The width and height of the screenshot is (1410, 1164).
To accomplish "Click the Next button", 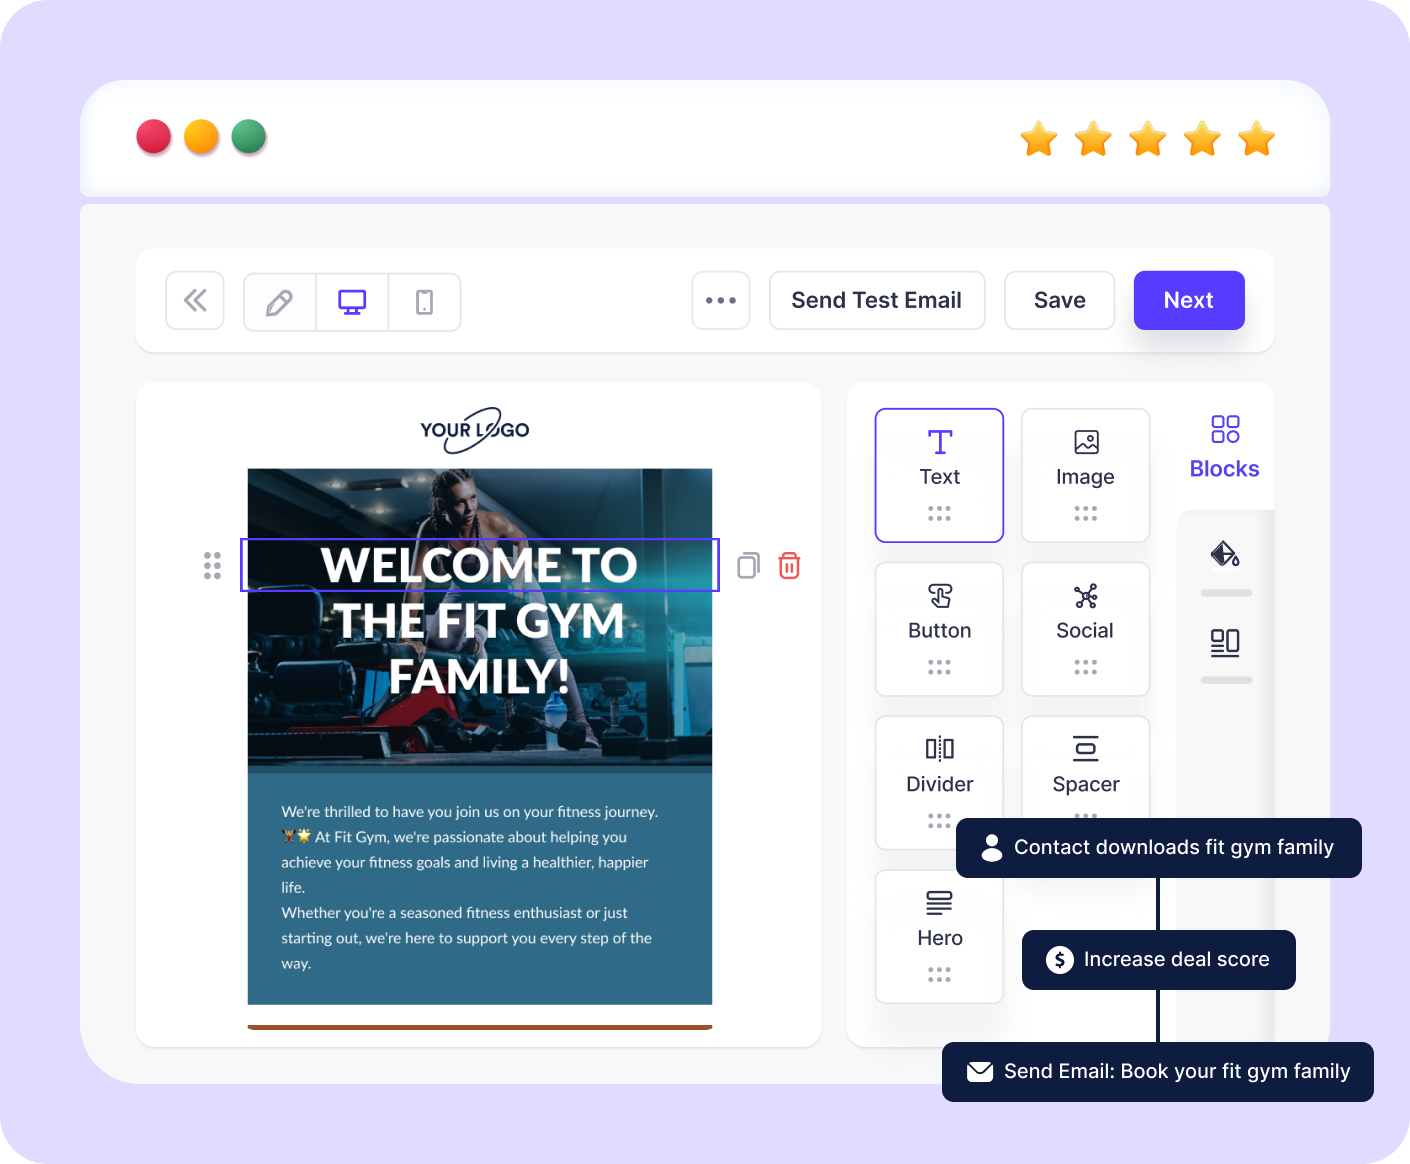I will 1188,301.
